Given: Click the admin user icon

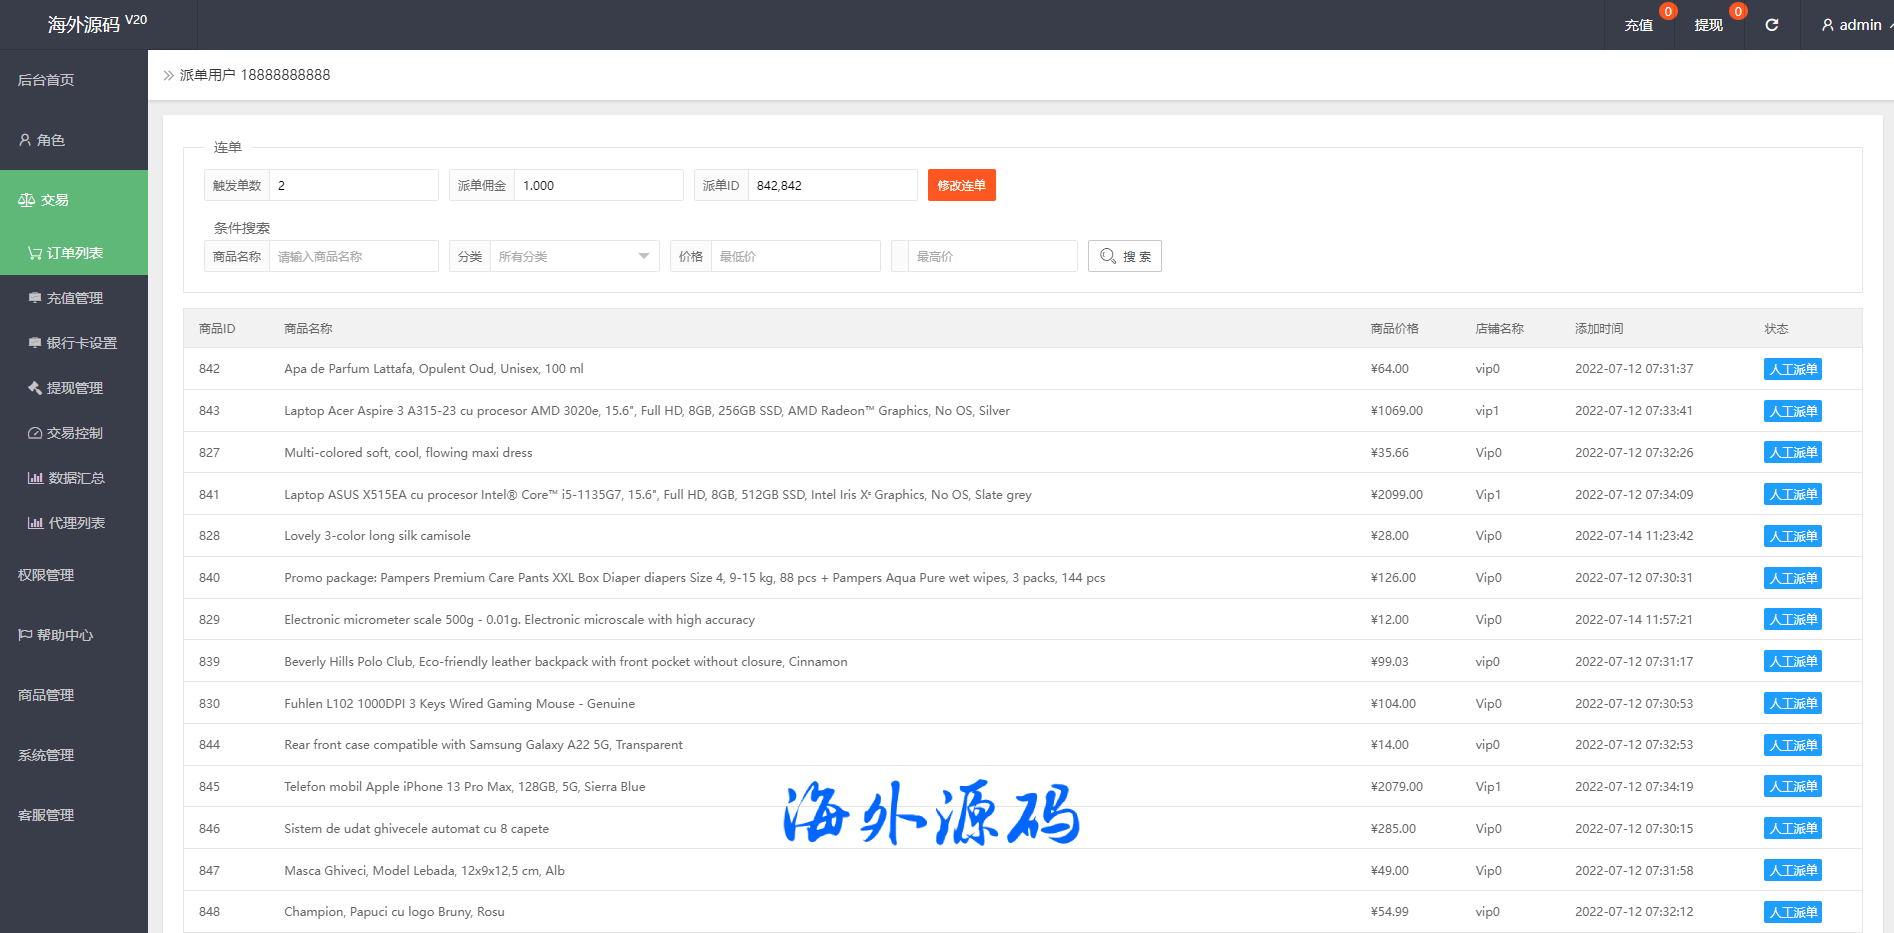Looking at the screenshot, I should 1827,25.
